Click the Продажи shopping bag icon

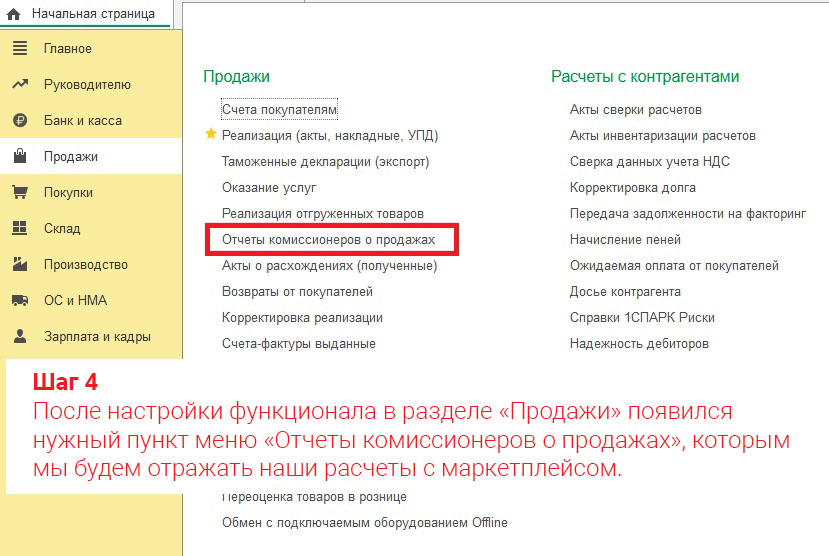[x=20, y=156]
